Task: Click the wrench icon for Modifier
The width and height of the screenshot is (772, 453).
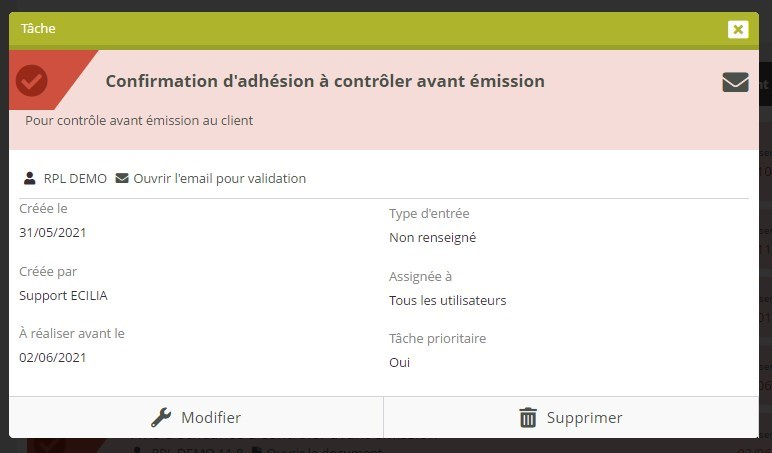Action: click(x=161, y=418)
